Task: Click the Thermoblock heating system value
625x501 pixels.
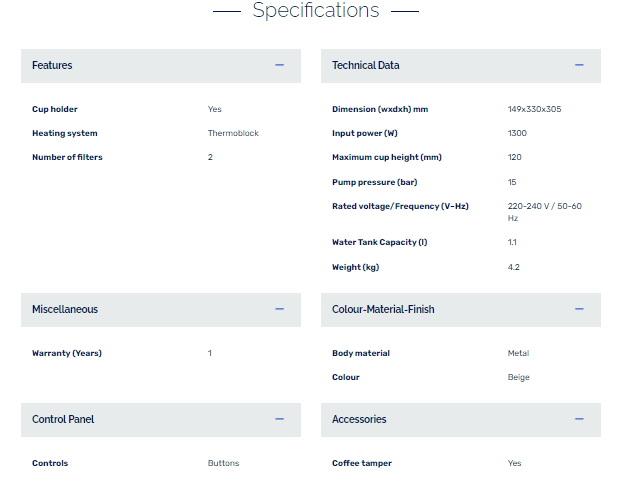Action: coord(233,133)
